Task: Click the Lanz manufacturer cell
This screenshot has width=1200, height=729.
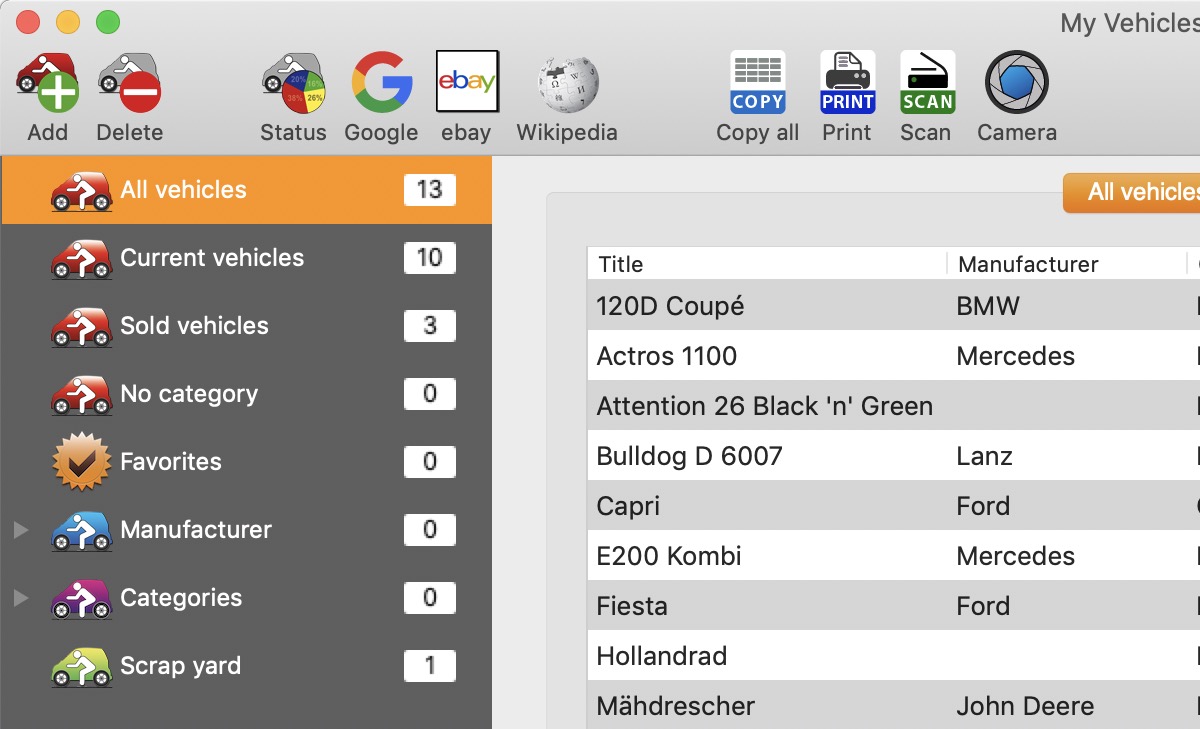Action: 985,456
